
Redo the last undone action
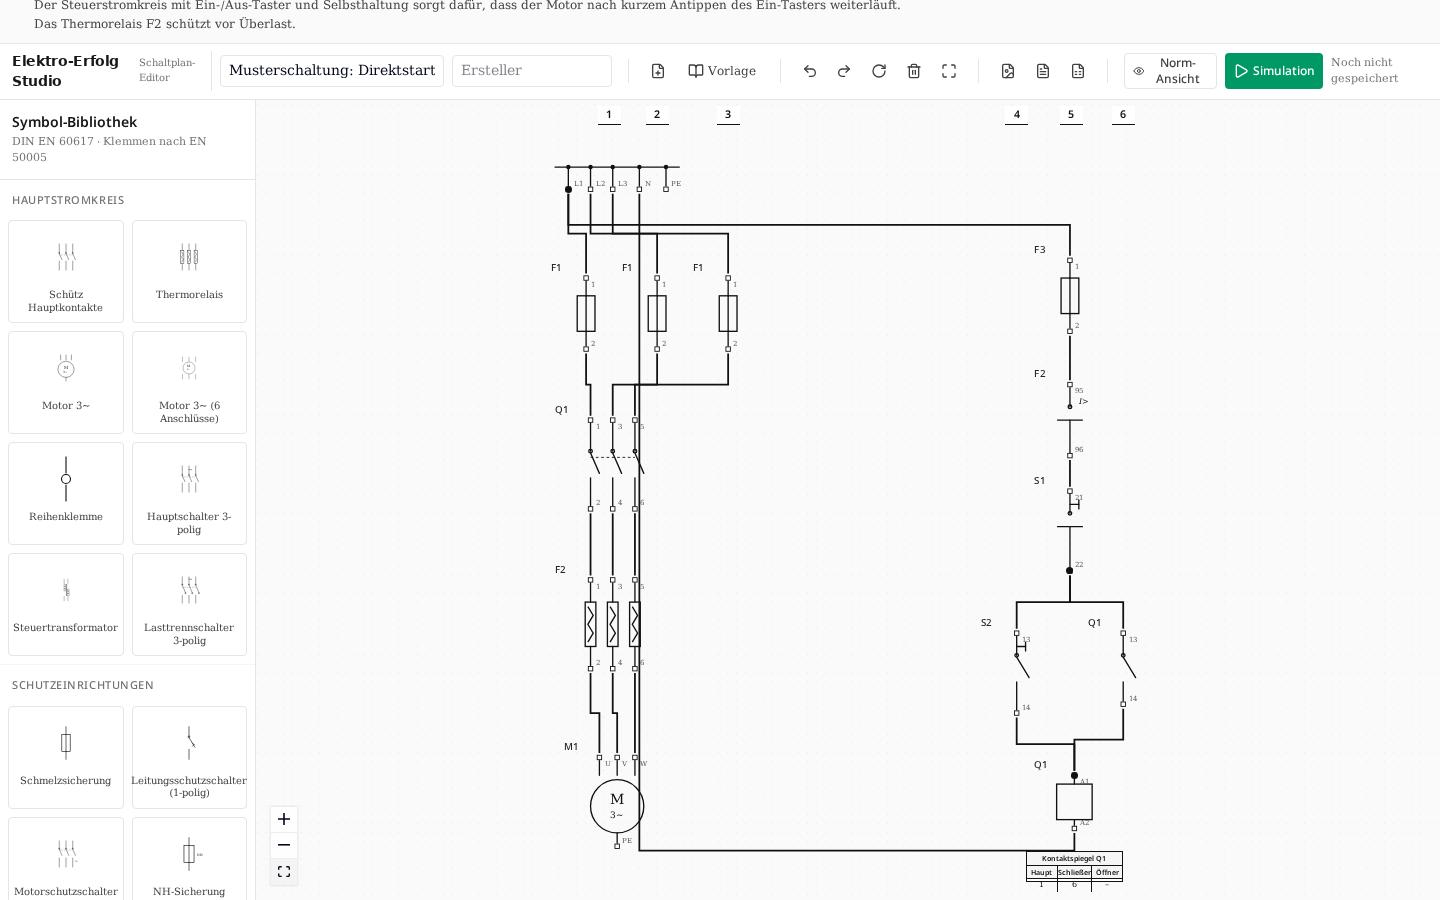pos(844,71)
